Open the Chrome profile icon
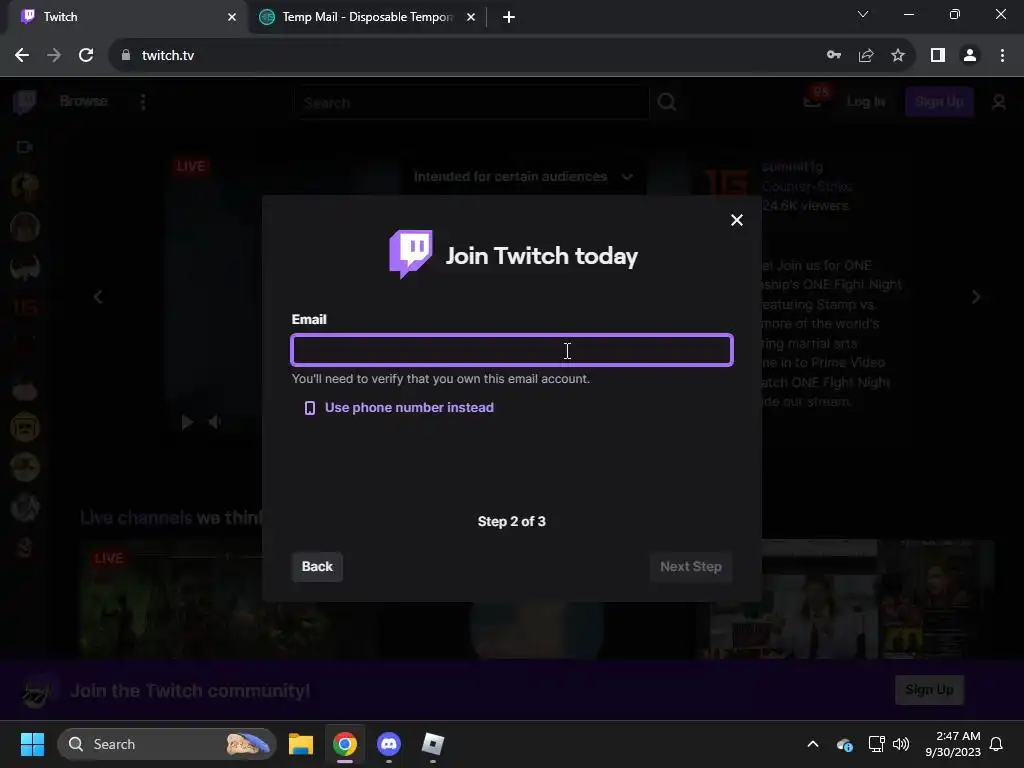1024x768 pixels. tap(970, 56)
